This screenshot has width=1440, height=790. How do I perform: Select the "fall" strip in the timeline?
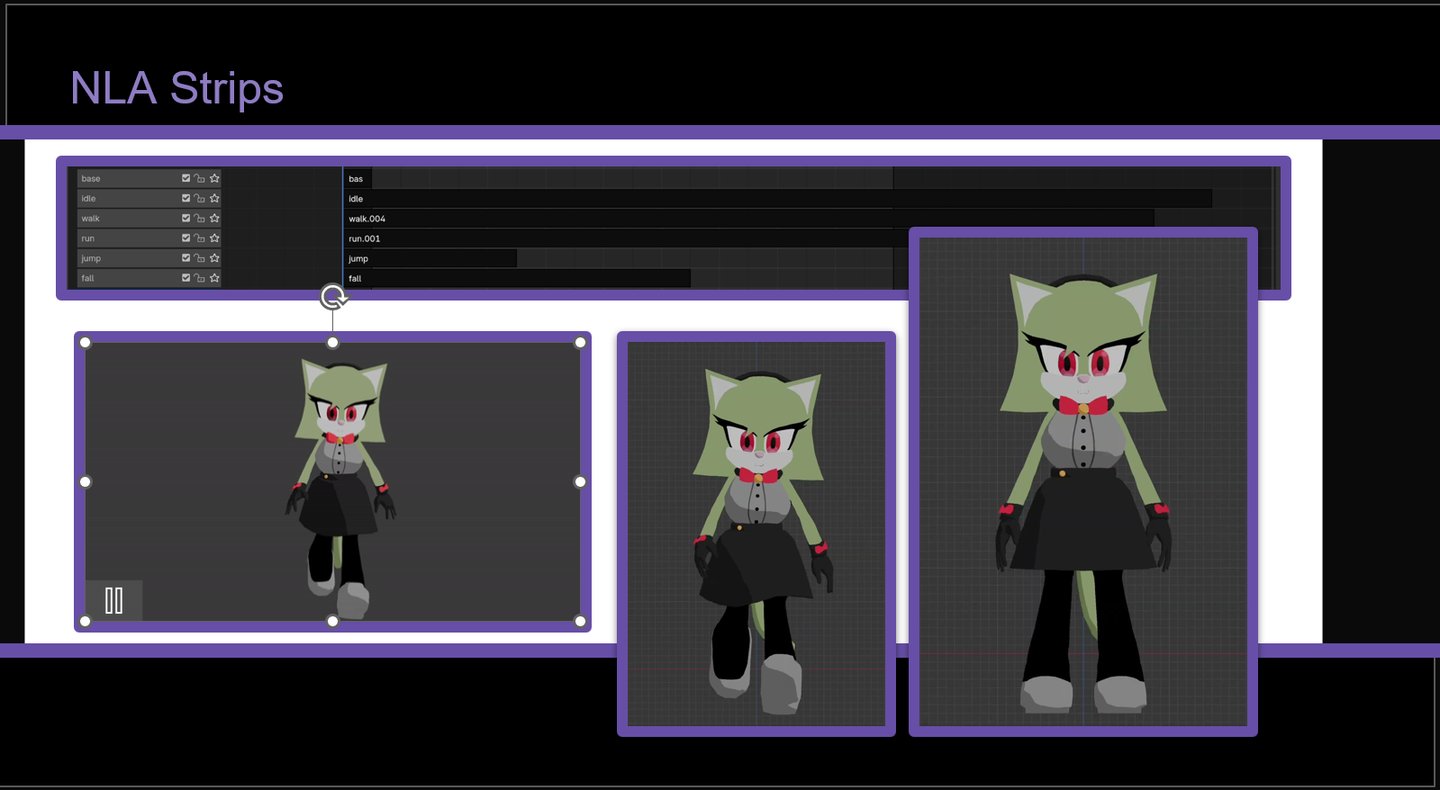click(518, 278)
